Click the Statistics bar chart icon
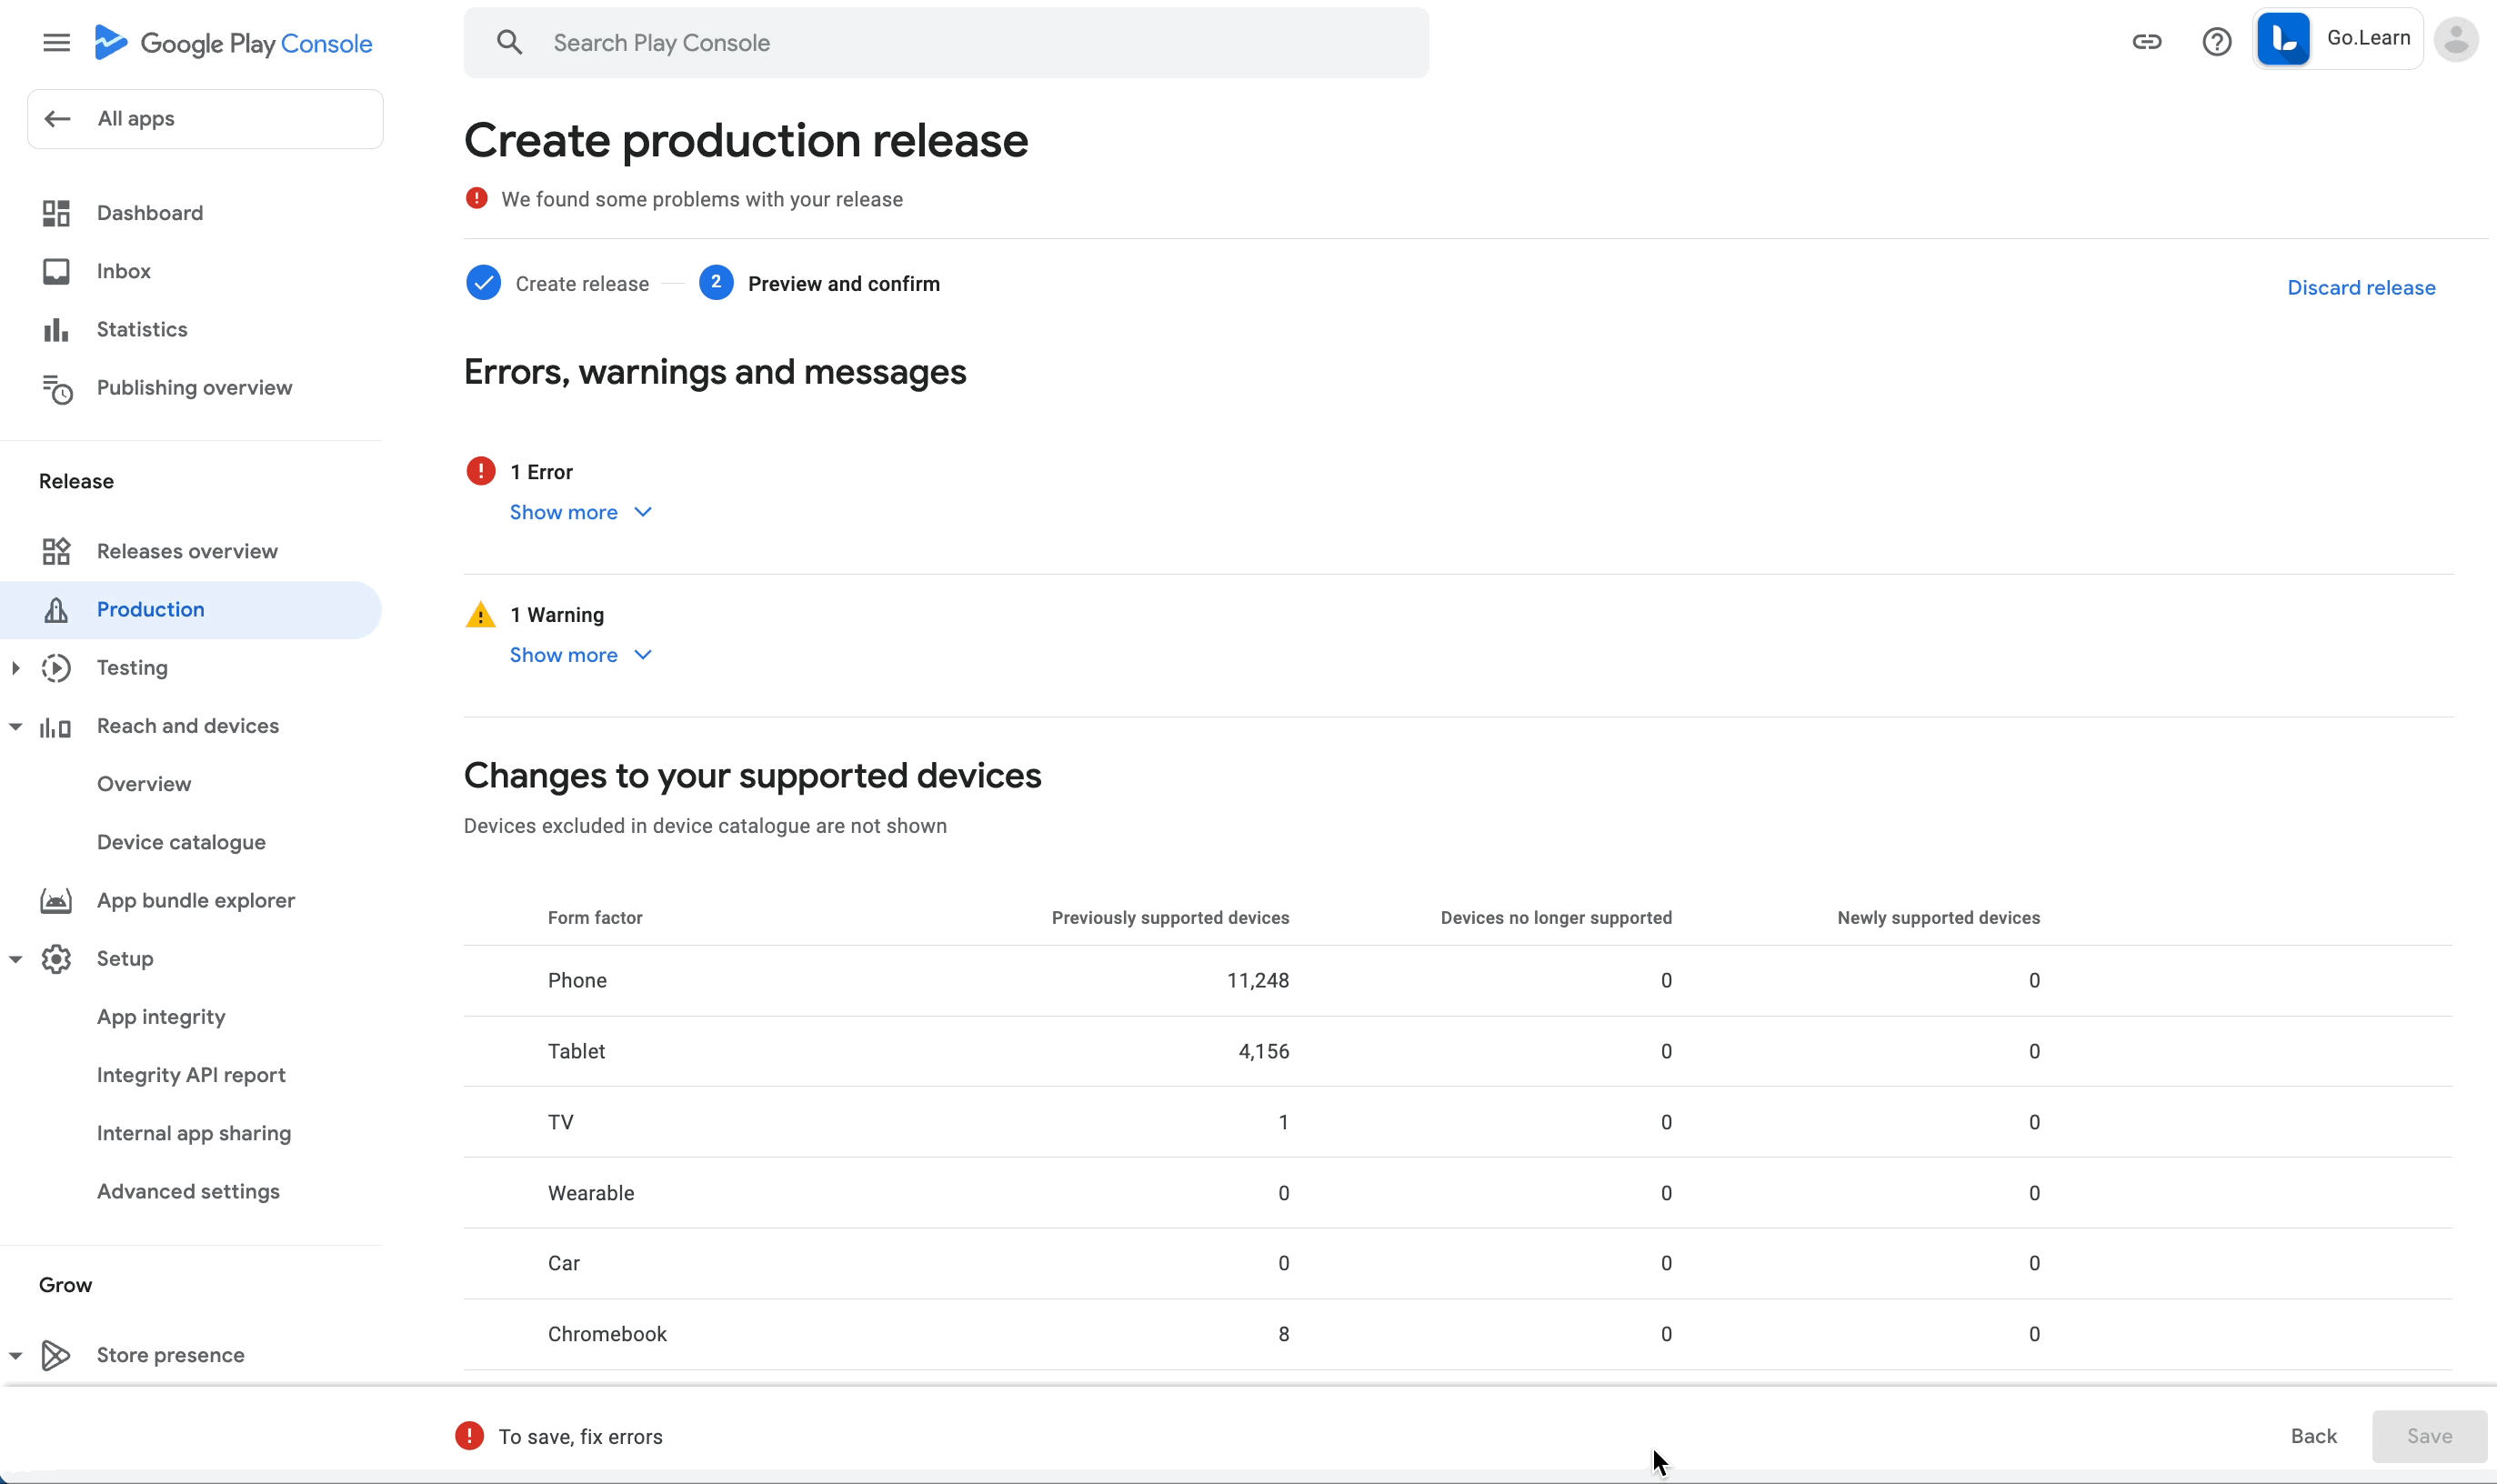The width and height of the screenshot is (2497, 1484). 56,329
